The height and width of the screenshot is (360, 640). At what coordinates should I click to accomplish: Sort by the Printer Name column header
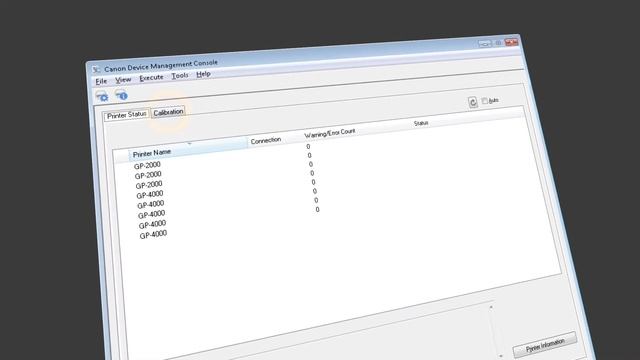pos(188,149)
